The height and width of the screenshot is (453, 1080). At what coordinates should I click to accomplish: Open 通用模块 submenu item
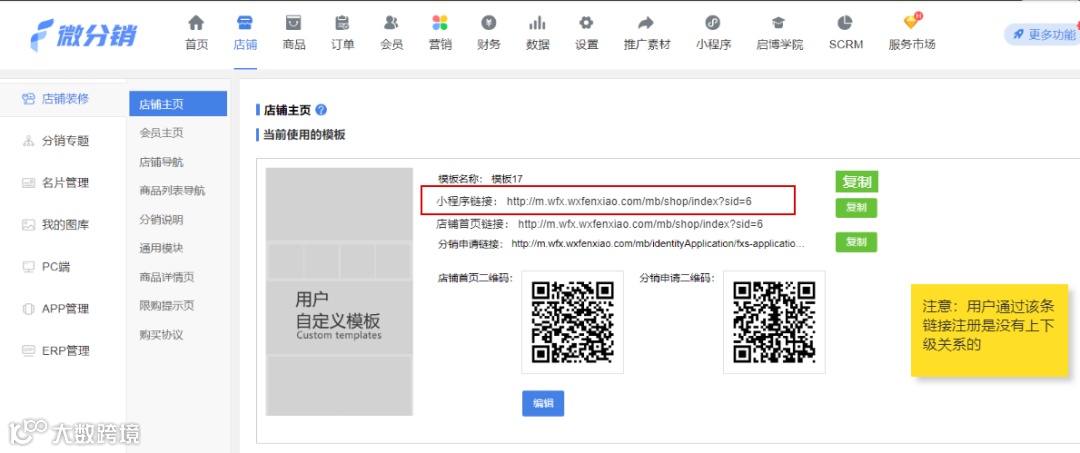pos(161,248)
